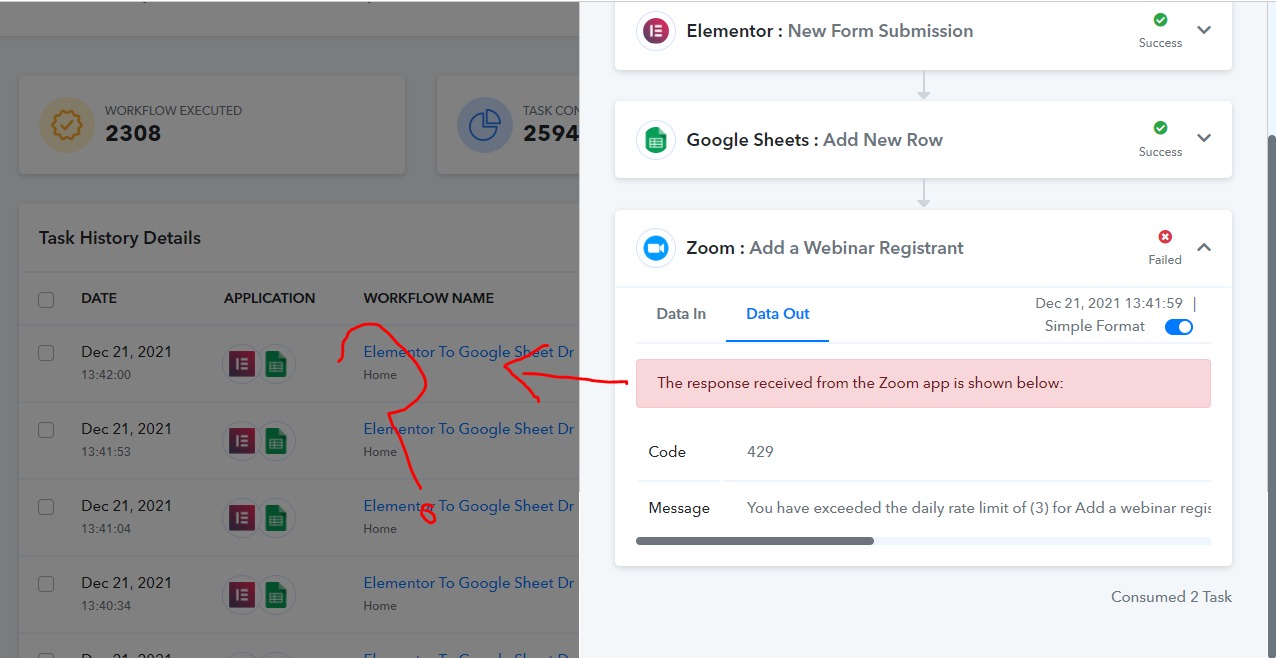Expand the Elementor New Form Submission step
The width and height of the screenshot is (1276, 658).
pyautogui.click(x=1204, y=30)
